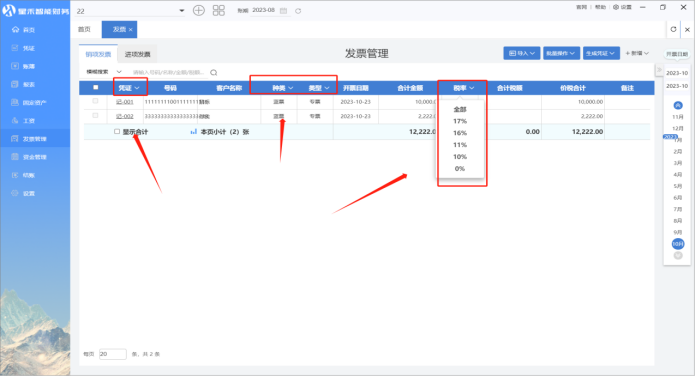Open voucher link 记-001
This screenshot has height=377, width=695.
click(x=125, y=102)
